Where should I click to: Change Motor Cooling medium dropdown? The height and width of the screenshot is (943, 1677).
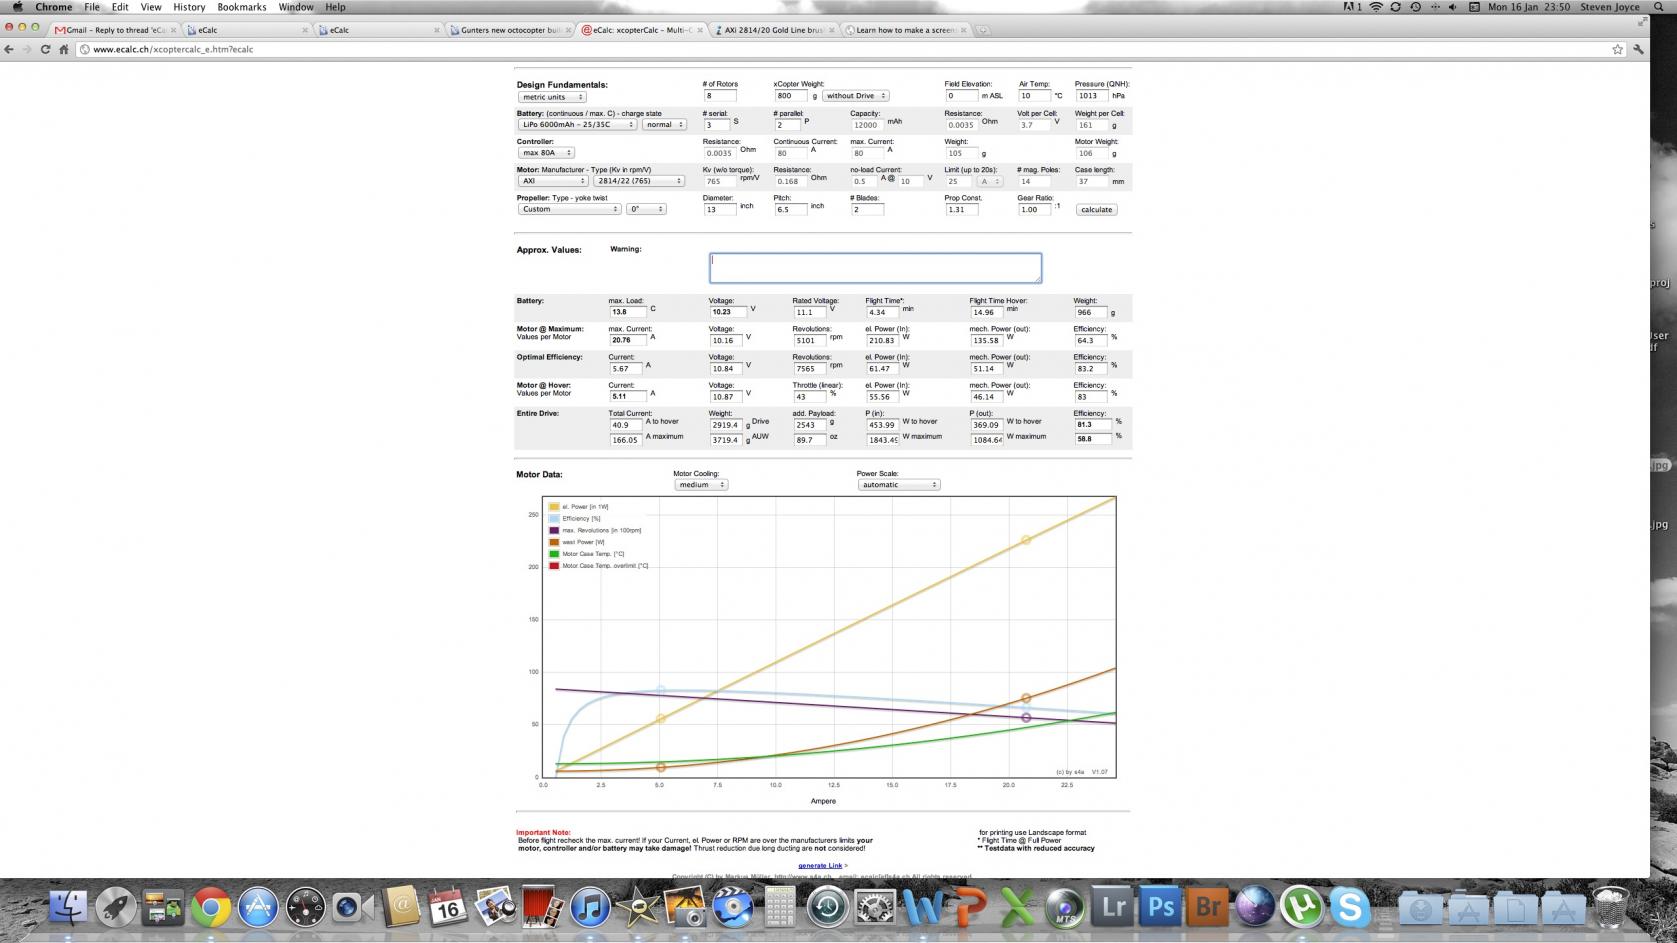pos(700,485)
